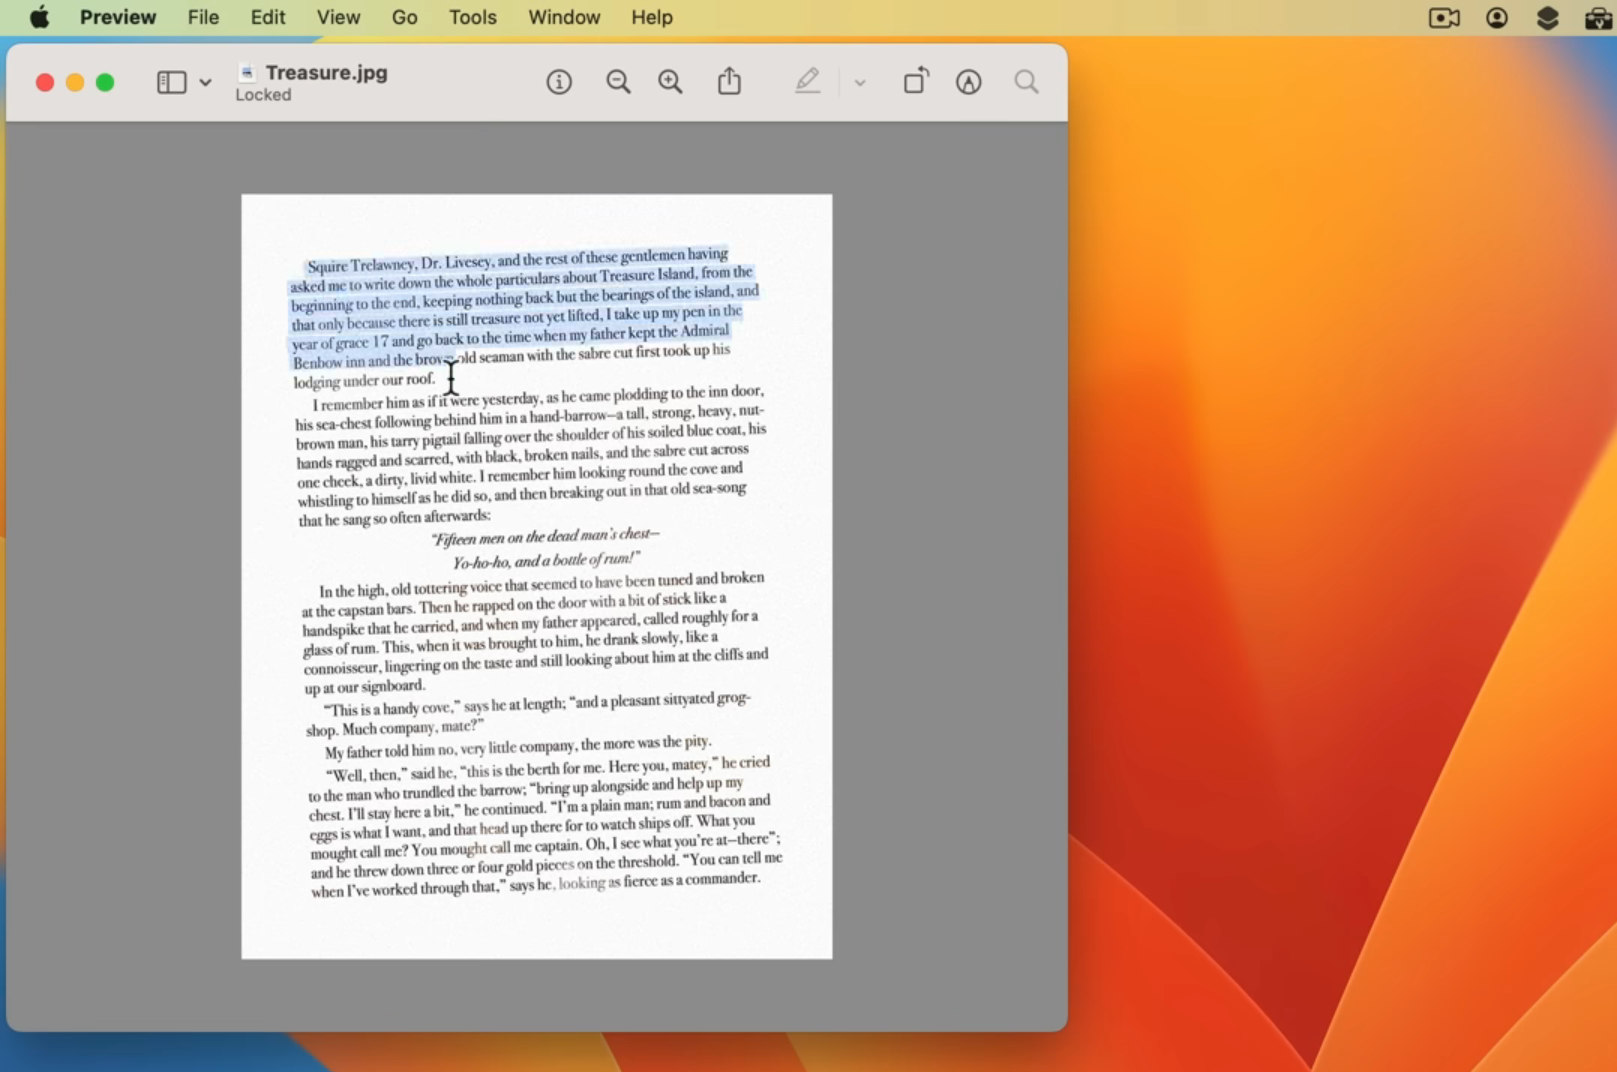Click the Locked status label

point(264,95)
